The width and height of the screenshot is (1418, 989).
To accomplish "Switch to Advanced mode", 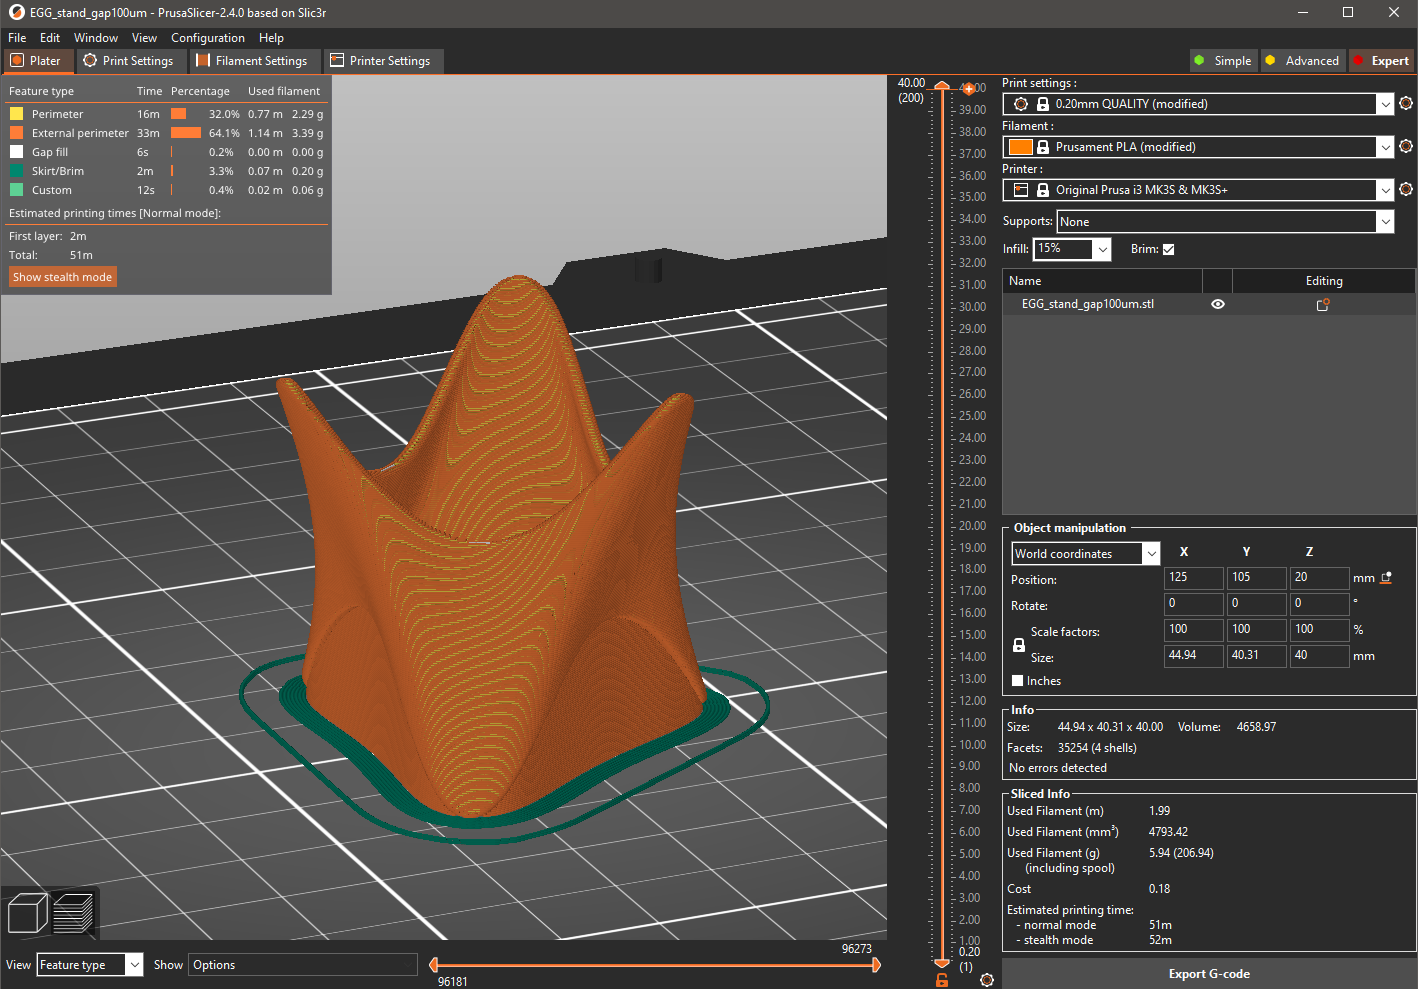I will click(1303, 61).
